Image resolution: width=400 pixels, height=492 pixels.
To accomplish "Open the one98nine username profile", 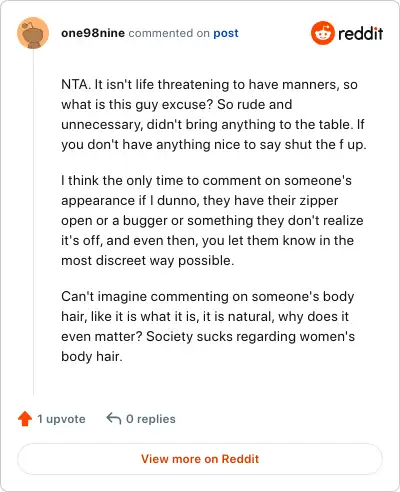I will 93,33.
